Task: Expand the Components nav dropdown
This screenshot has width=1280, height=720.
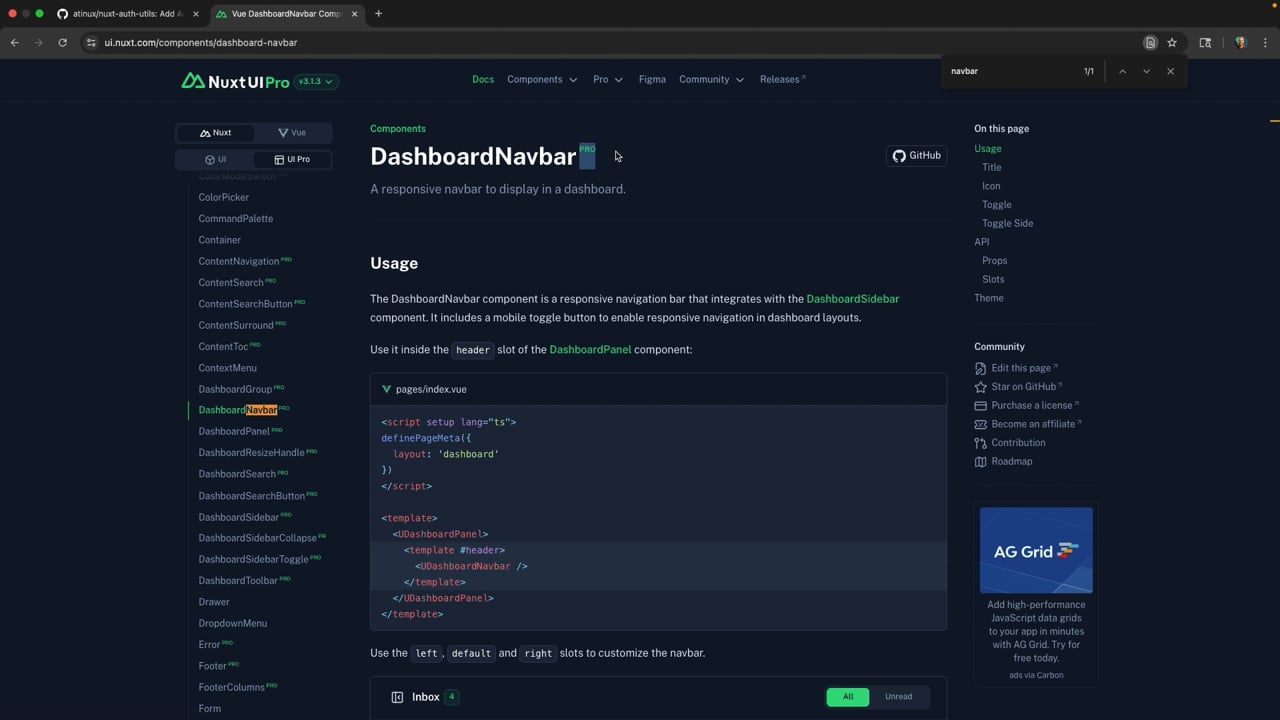Action: coord(542,79)
